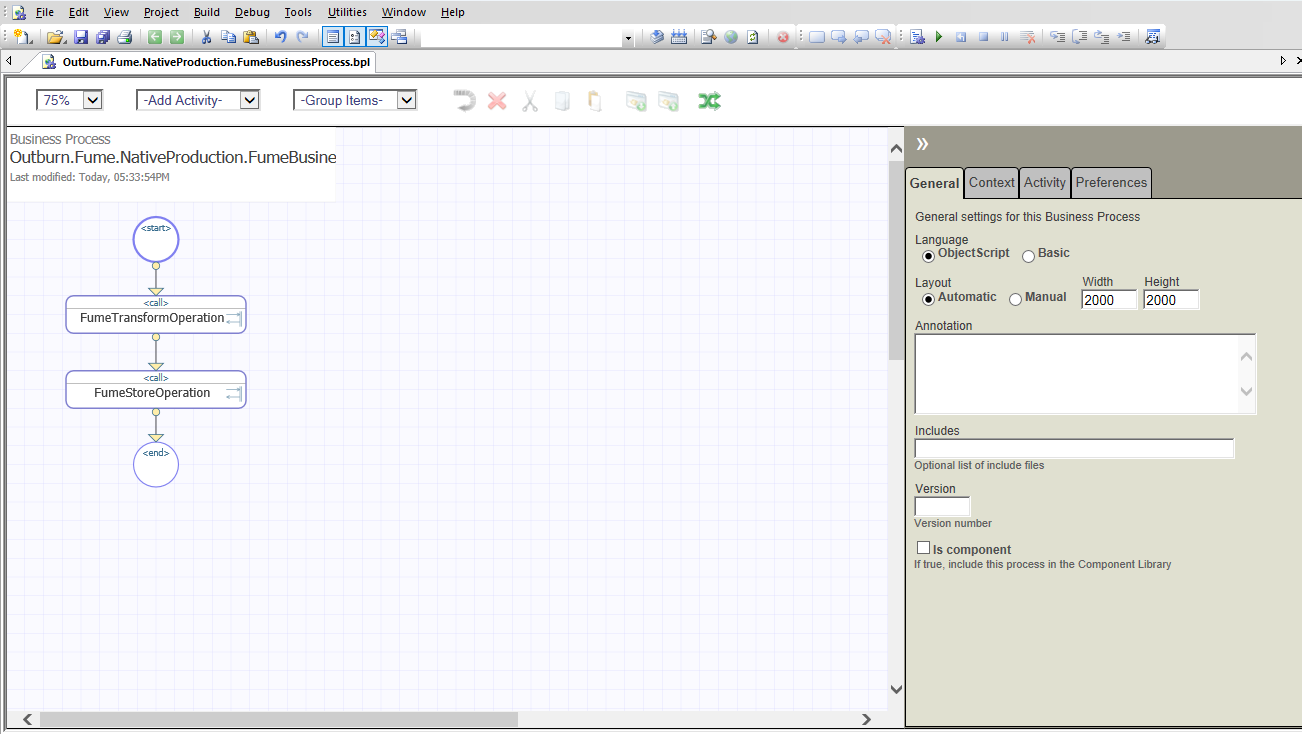Image resolution: width=1302 pixels, height=734 pixels.
Task: Click the Open folder toolbar icon
Action: pyautogui.click(x=56, y=37)
